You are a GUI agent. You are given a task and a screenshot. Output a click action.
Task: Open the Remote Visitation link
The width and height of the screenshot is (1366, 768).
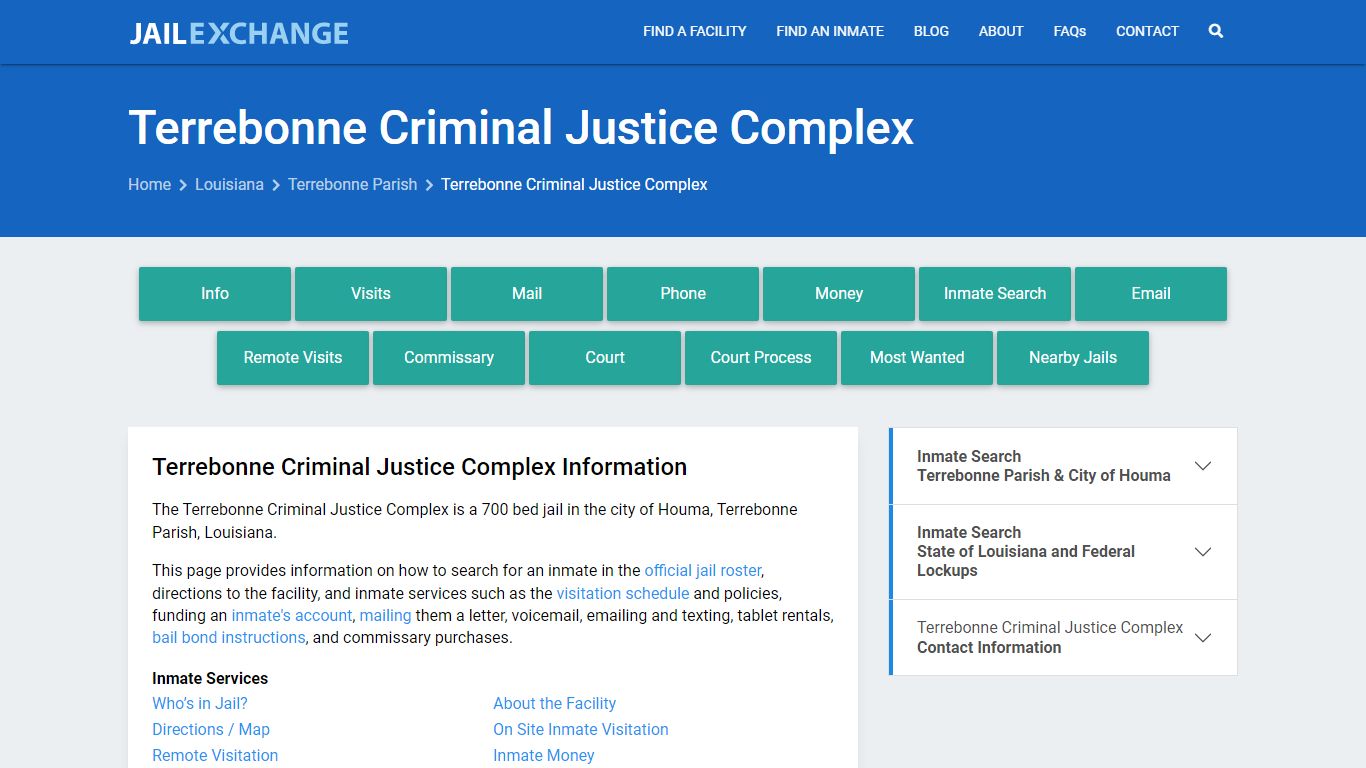point(215,755)
